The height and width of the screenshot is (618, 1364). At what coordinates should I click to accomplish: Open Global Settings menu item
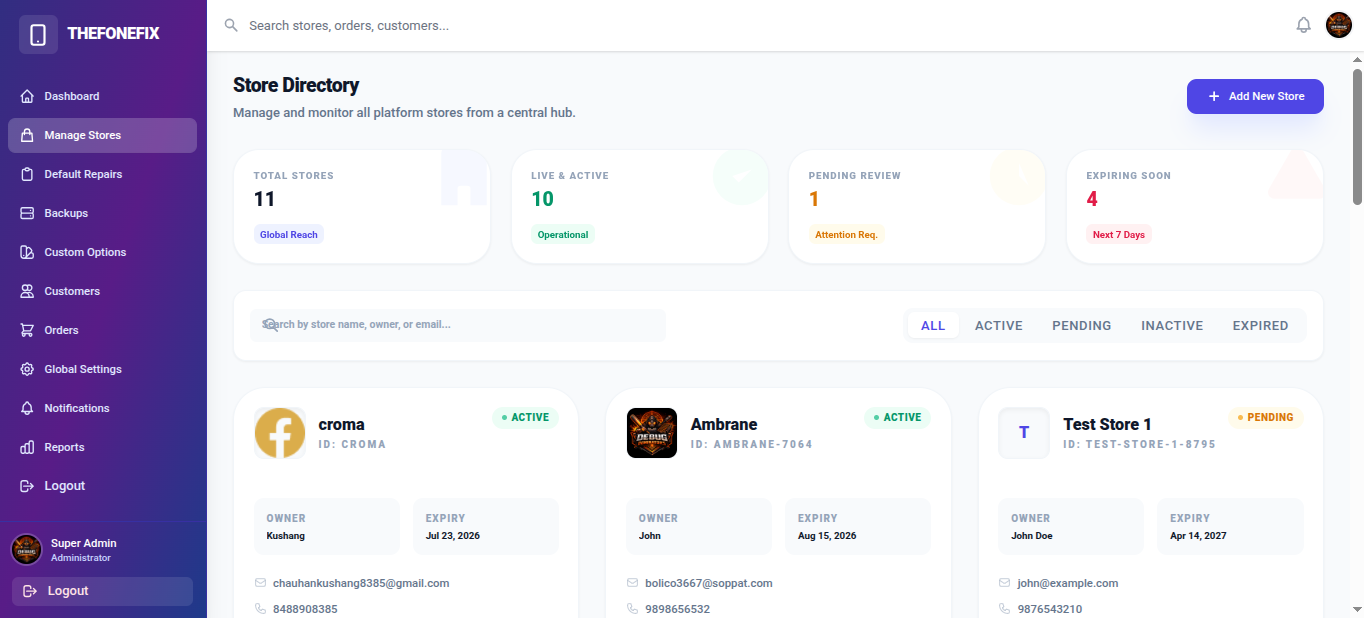tap(102, 369)
